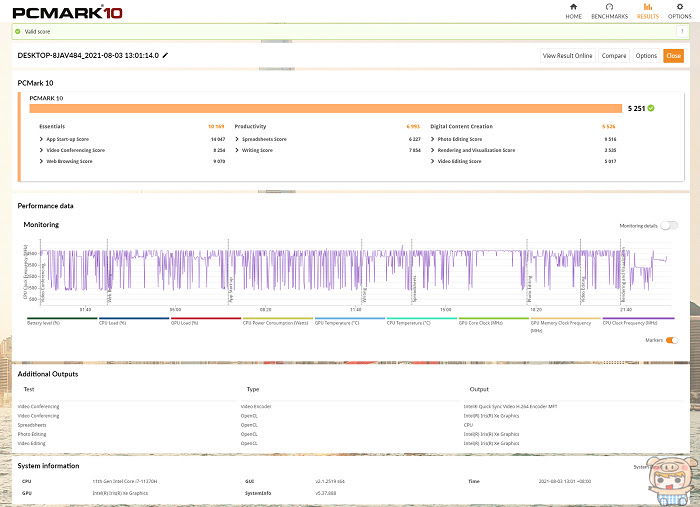The width and height of the screenshot is (700, 507).
Task: Click the Output column header
Action: pos(479,389)
